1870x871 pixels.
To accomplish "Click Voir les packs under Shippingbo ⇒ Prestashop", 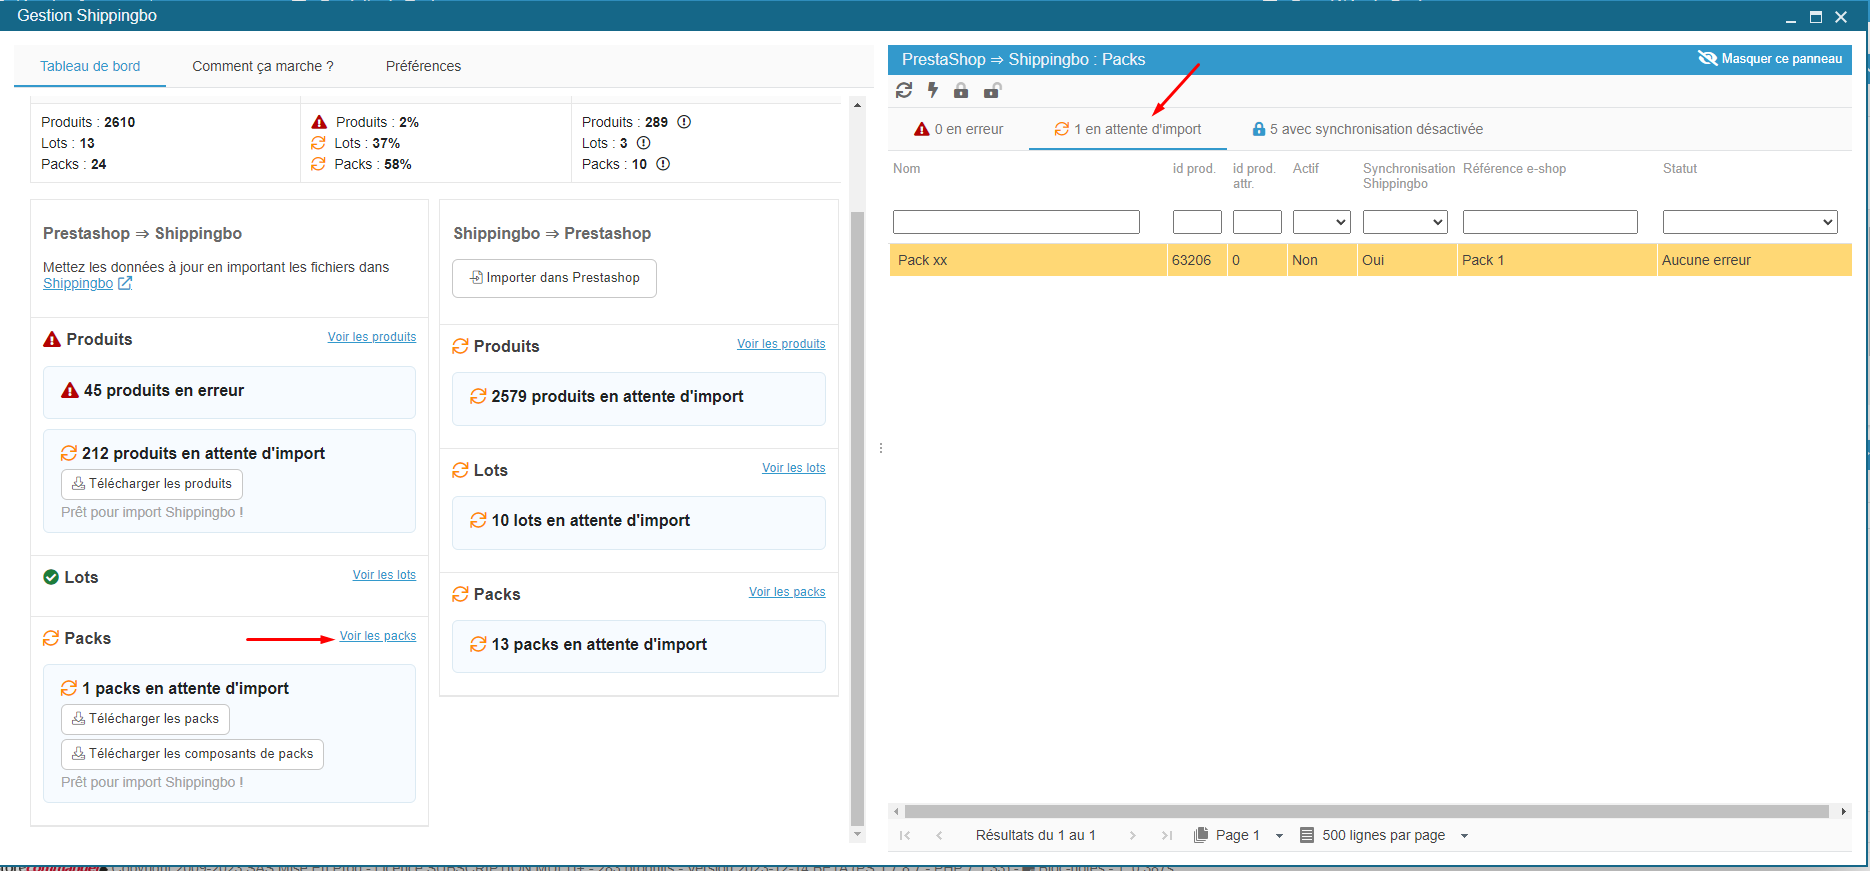I will tap(787, 592).
